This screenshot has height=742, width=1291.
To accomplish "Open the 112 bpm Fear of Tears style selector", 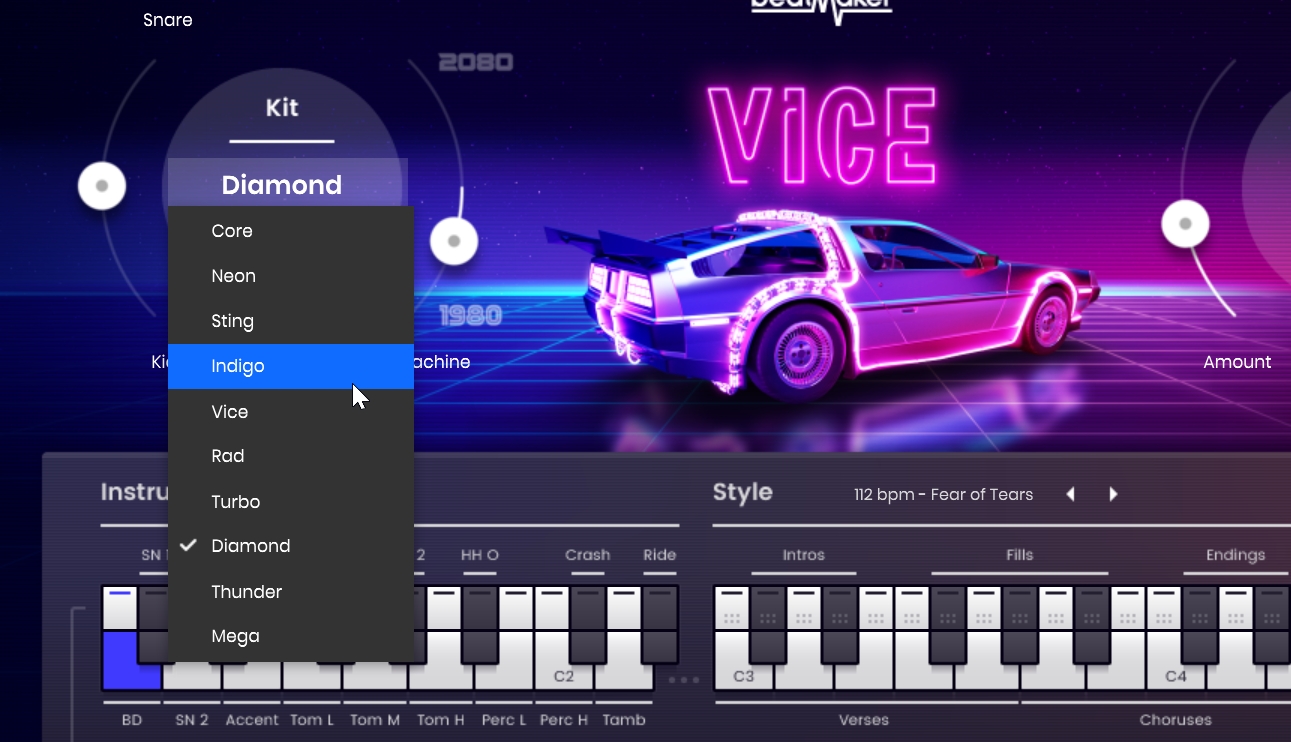I will coord(943,494).
